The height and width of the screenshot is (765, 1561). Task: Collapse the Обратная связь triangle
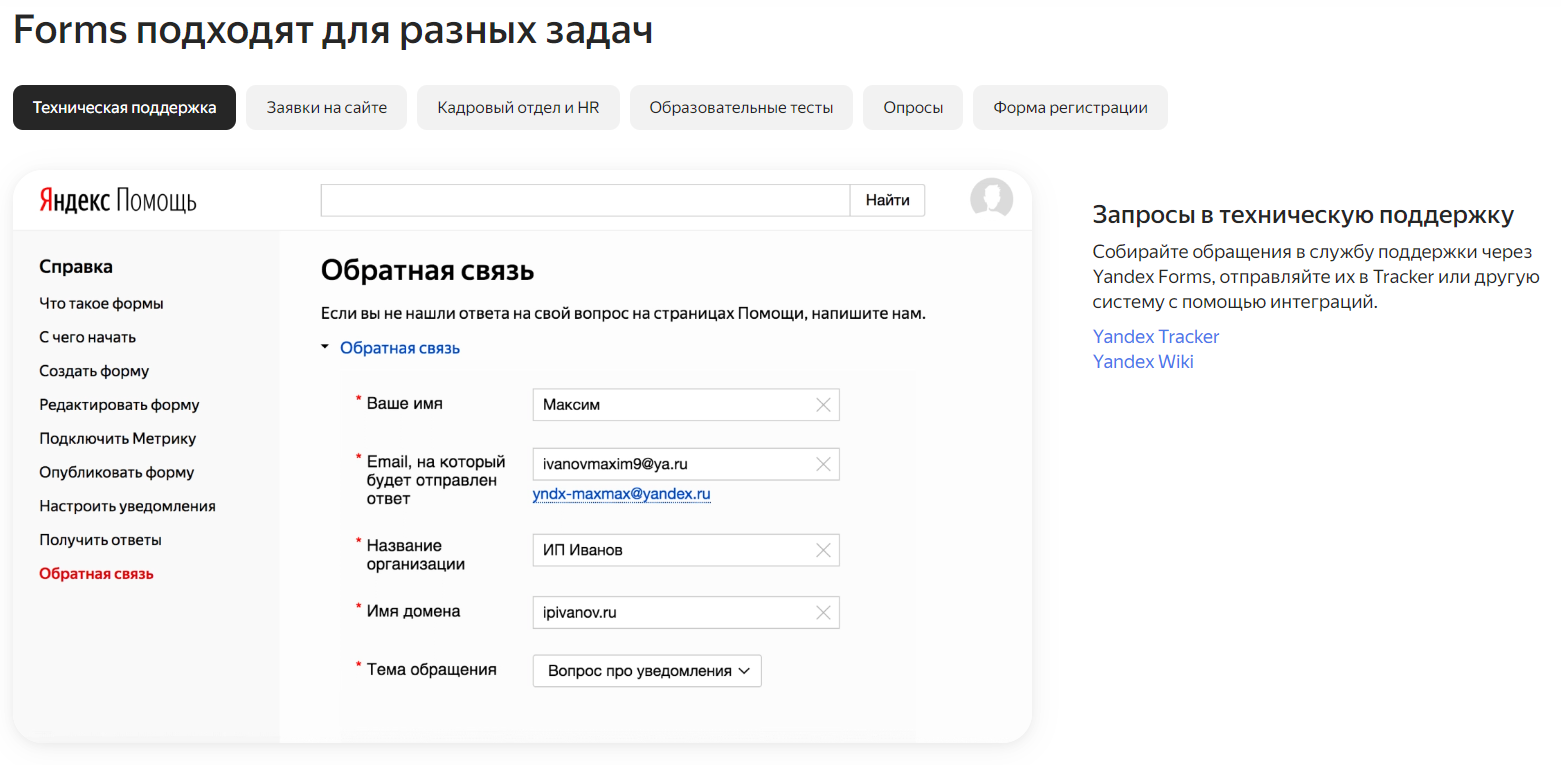(325, 348)
